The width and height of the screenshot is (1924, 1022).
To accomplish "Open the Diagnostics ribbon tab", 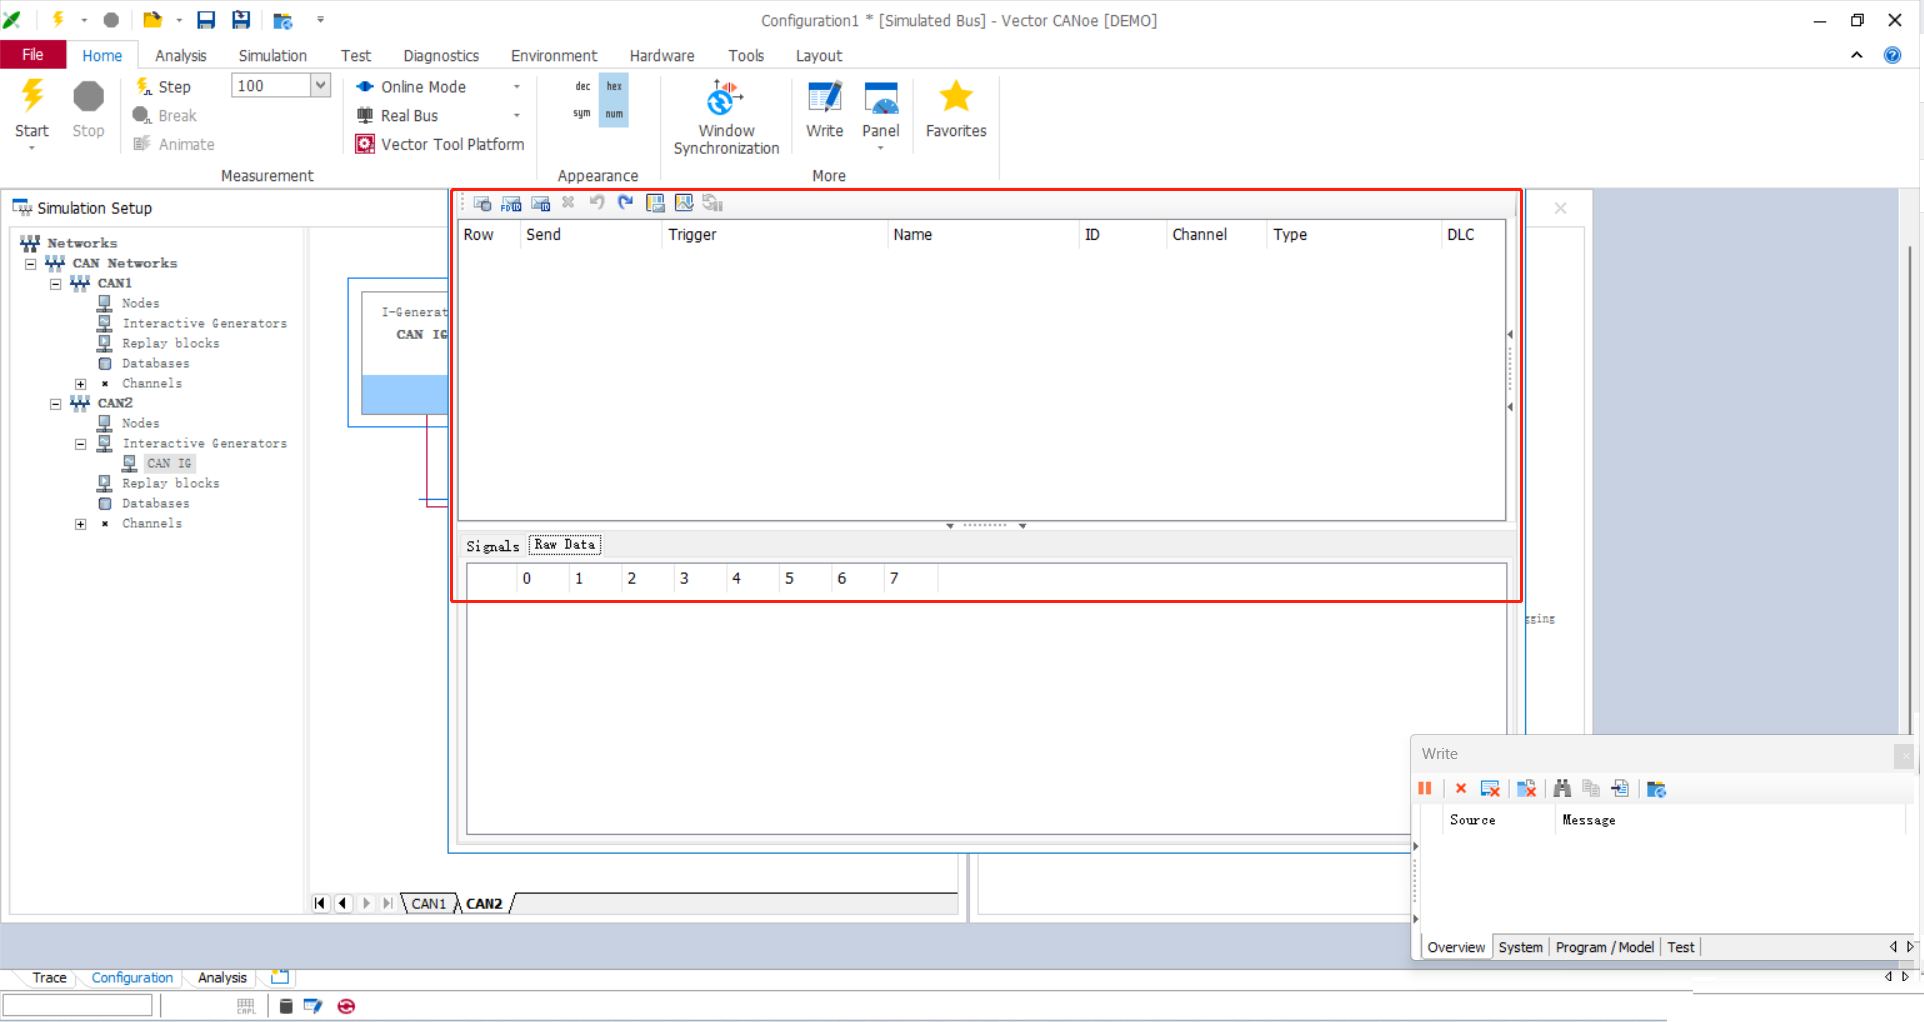I will 441,56.
